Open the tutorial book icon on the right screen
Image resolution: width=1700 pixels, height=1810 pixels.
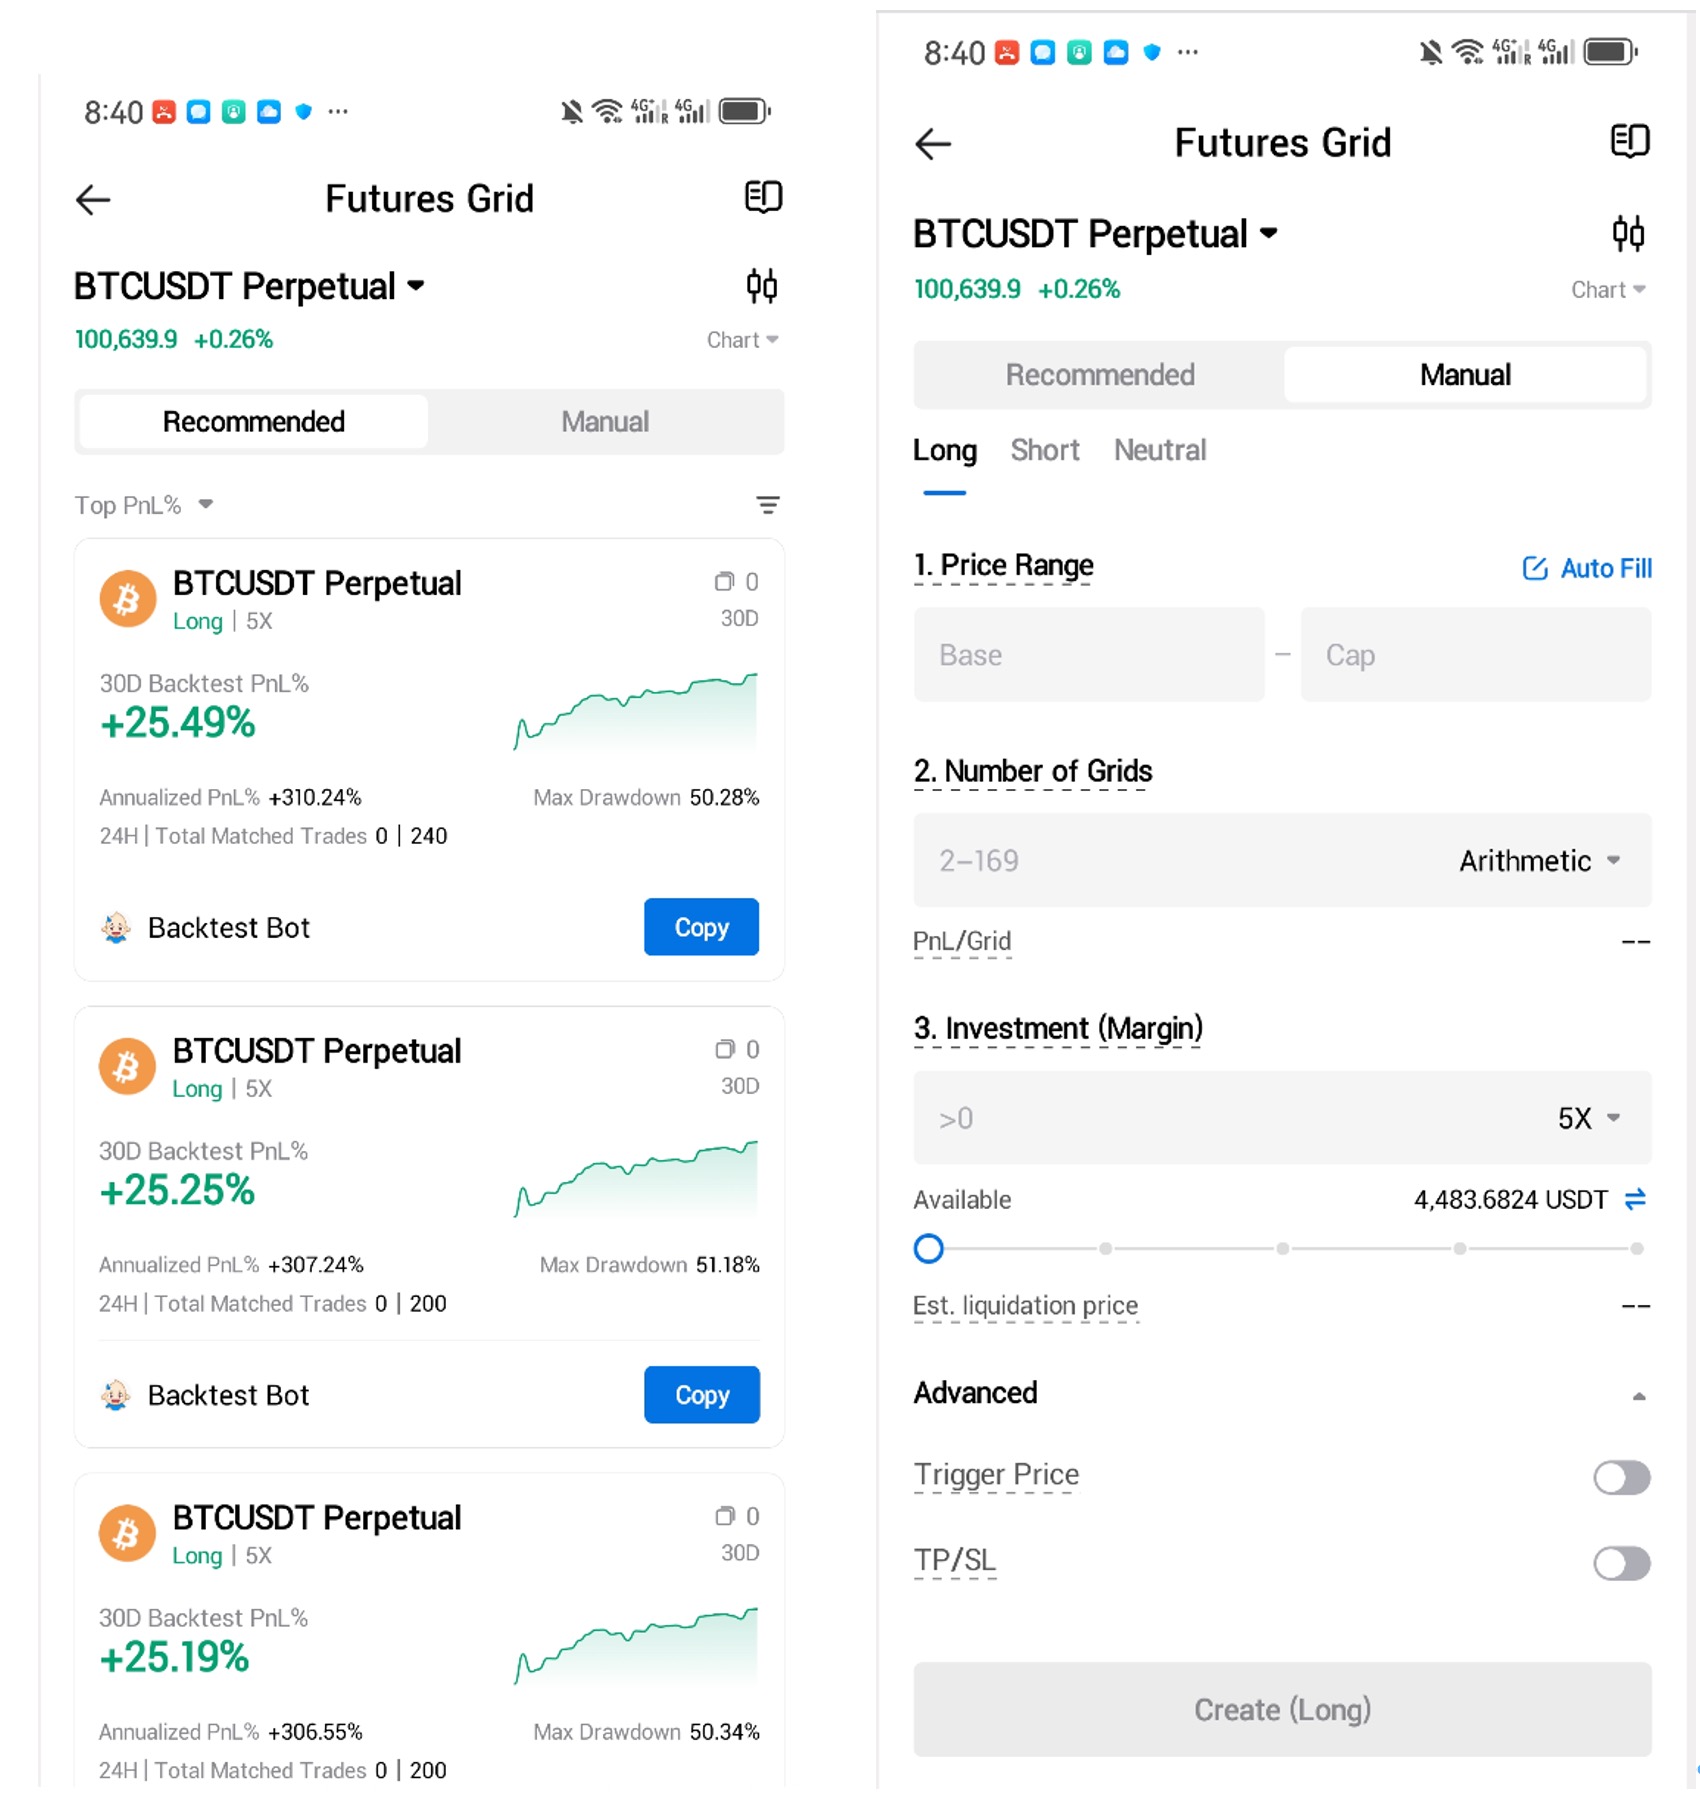pos(1629,142)
